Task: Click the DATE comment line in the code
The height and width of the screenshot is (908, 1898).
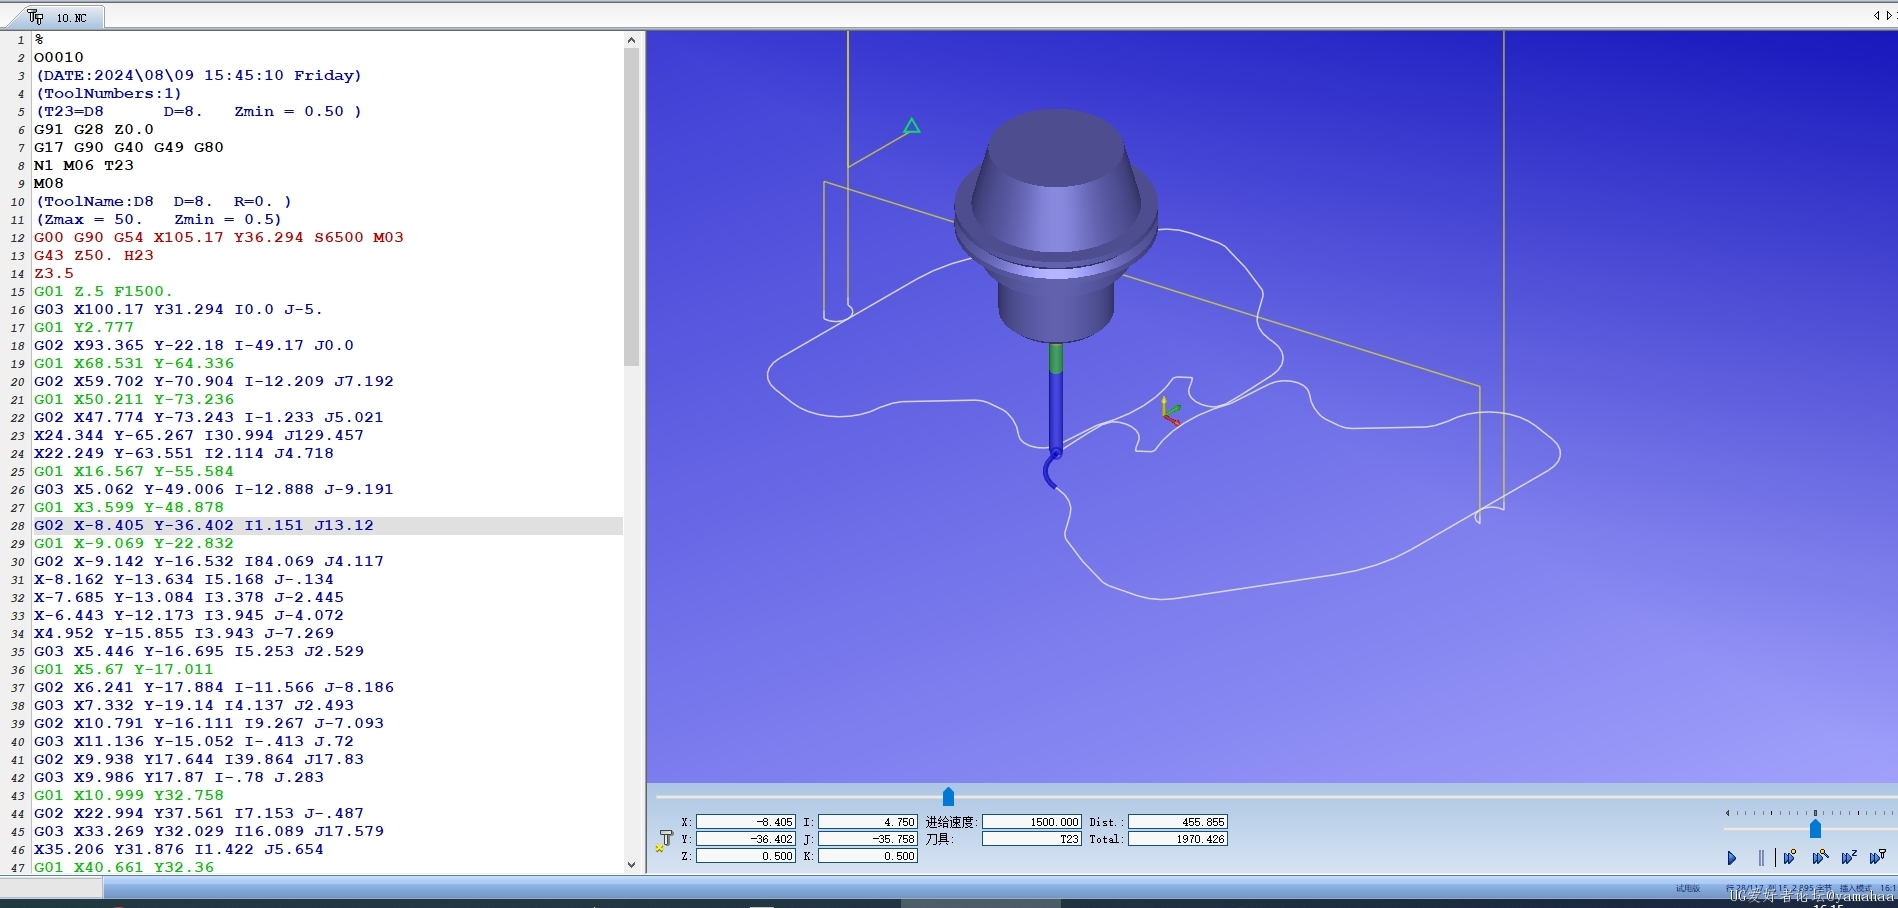Action: click(x=198, y=75)
